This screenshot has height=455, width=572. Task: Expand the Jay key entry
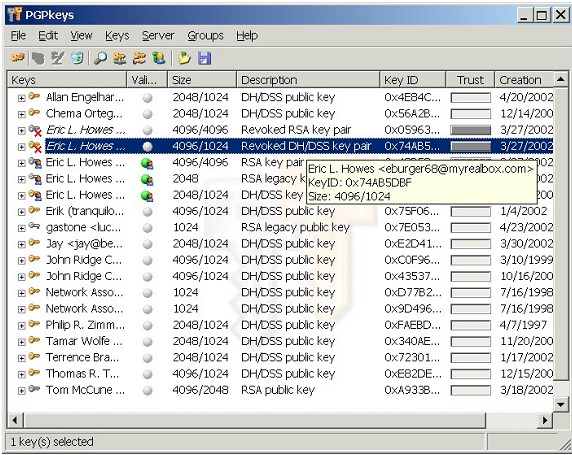coord(22,244)
